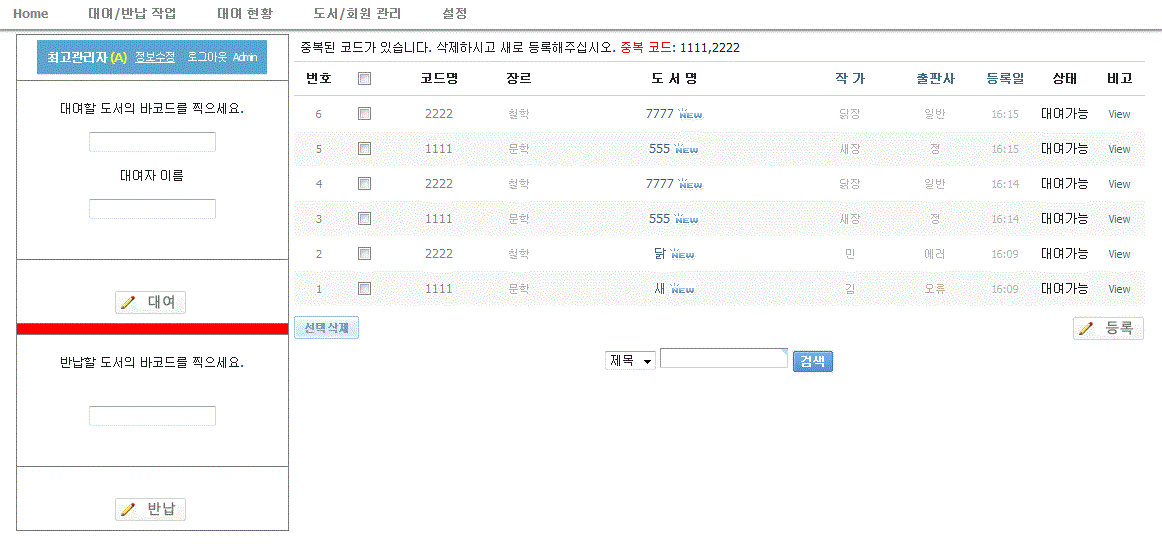This screenshot has width=1162, height=552.
Task: Click the Admin link
Action: pos(245,57)
